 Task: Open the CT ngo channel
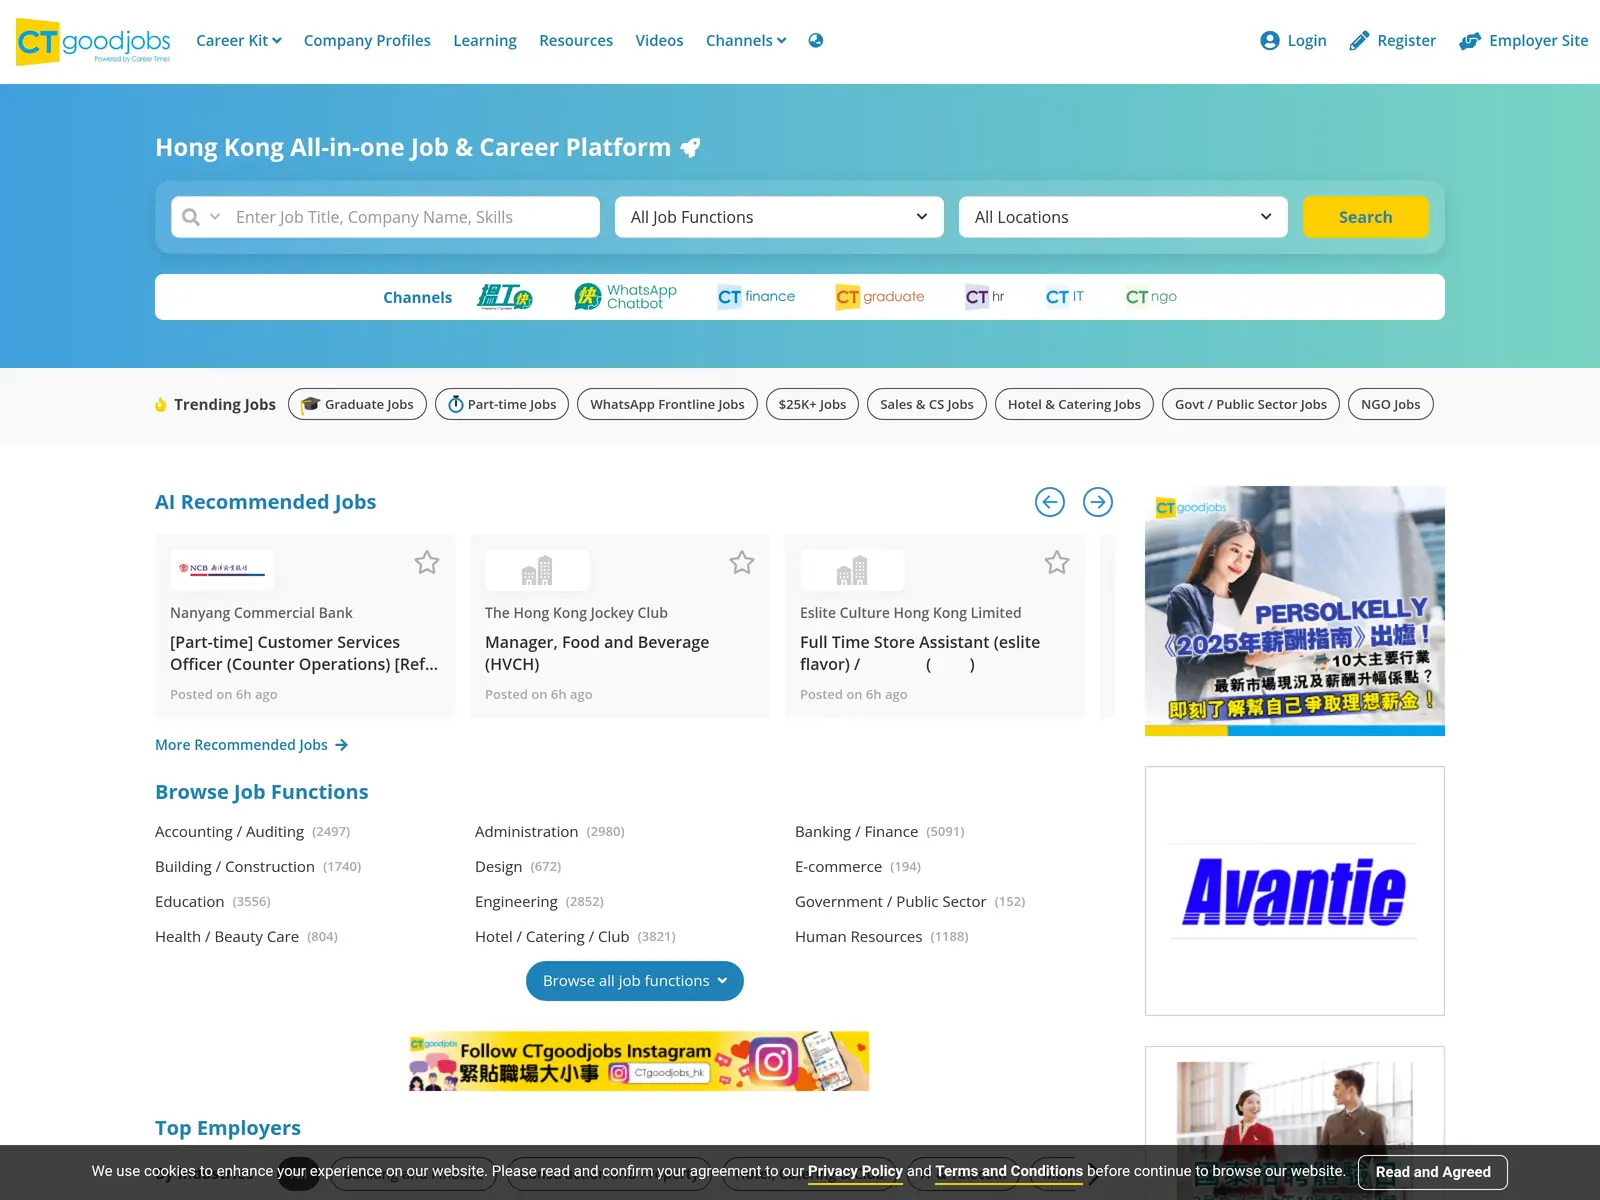tap(1151, 297)
